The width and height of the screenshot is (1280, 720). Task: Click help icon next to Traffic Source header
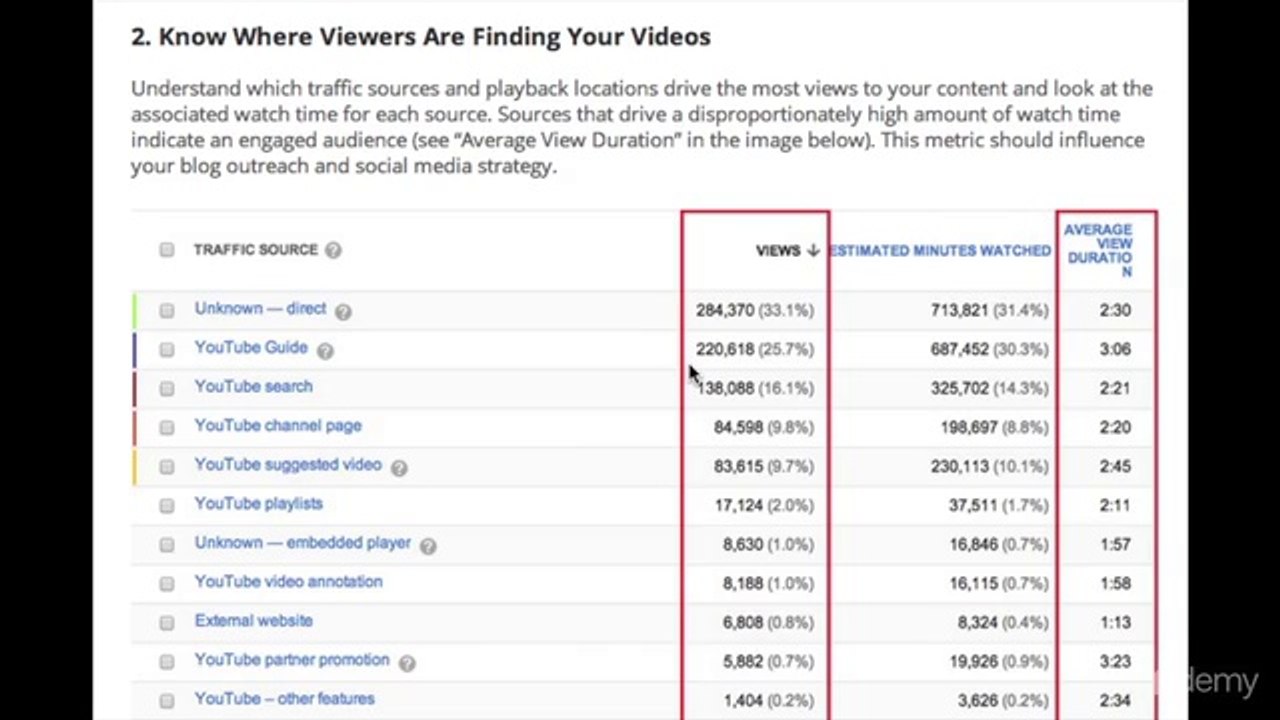pos(333,250)
